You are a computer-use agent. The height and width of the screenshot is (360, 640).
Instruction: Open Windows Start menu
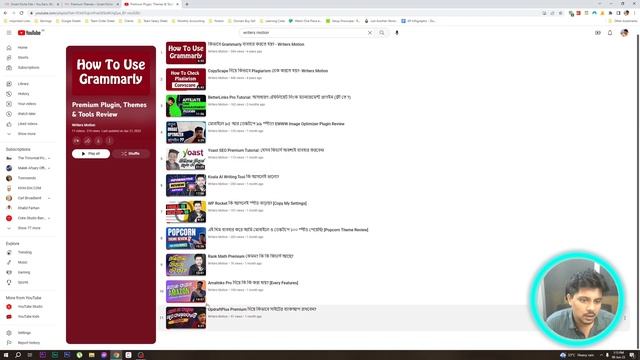coord(6,355)
